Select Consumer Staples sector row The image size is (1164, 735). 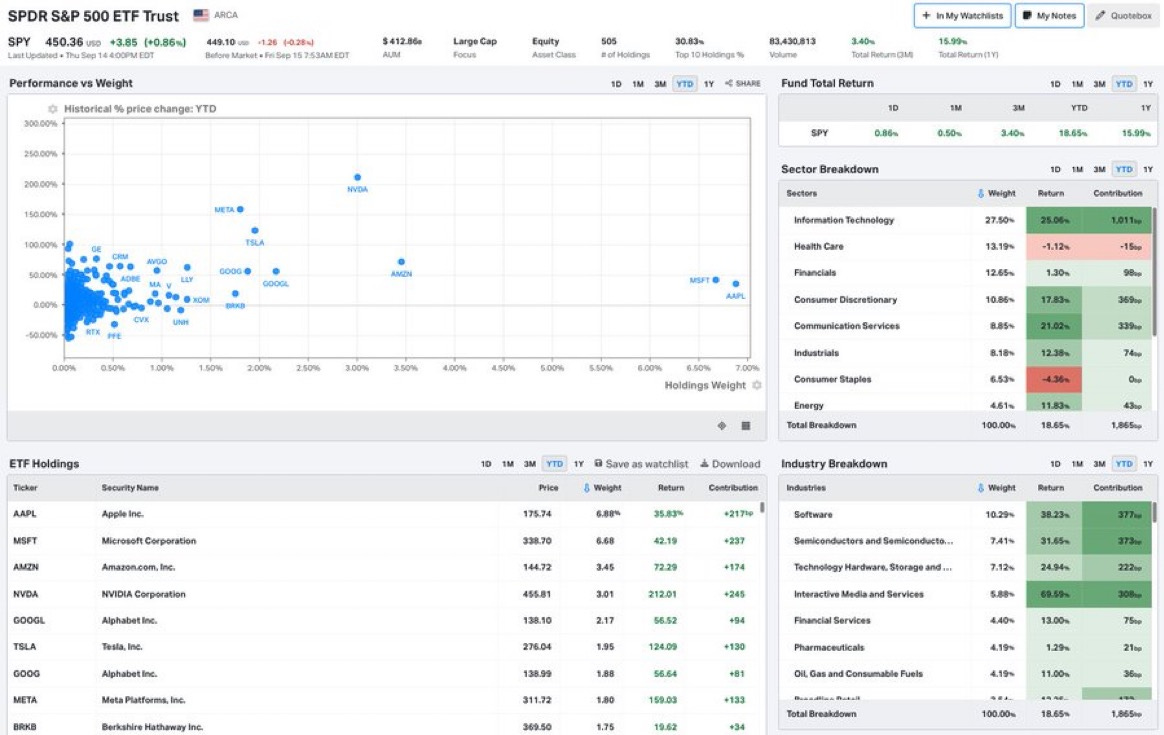pos(965,379)
